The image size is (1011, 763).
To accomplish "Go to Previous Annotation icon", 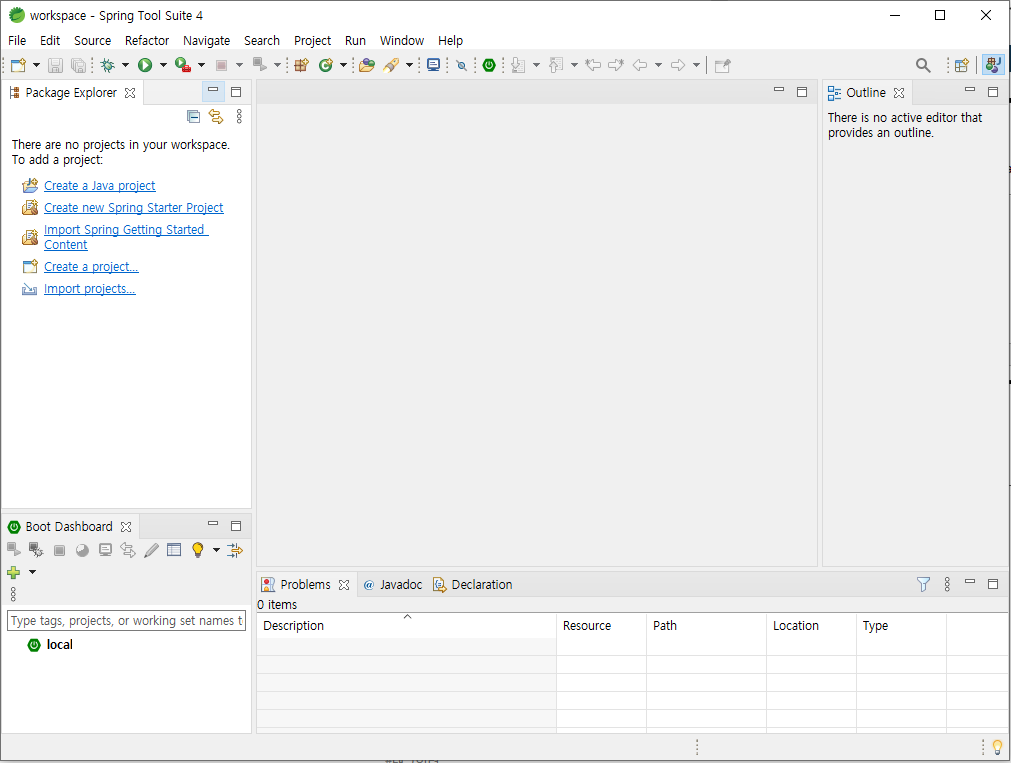I will click(x=556, y=65).
